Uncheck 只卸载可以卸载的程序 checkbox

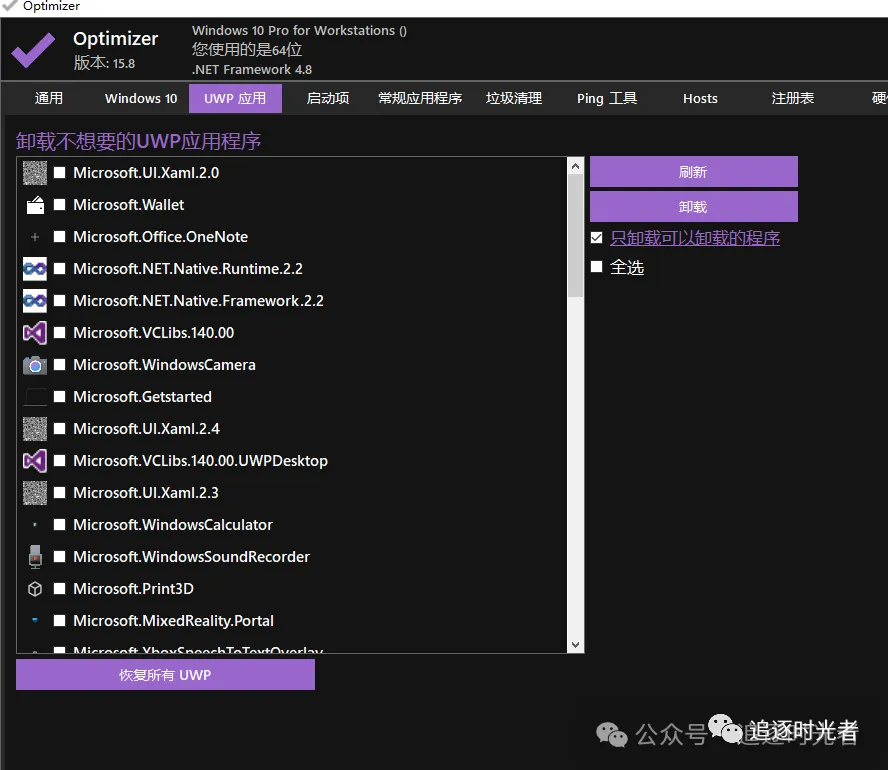click(x=596, y=237)
